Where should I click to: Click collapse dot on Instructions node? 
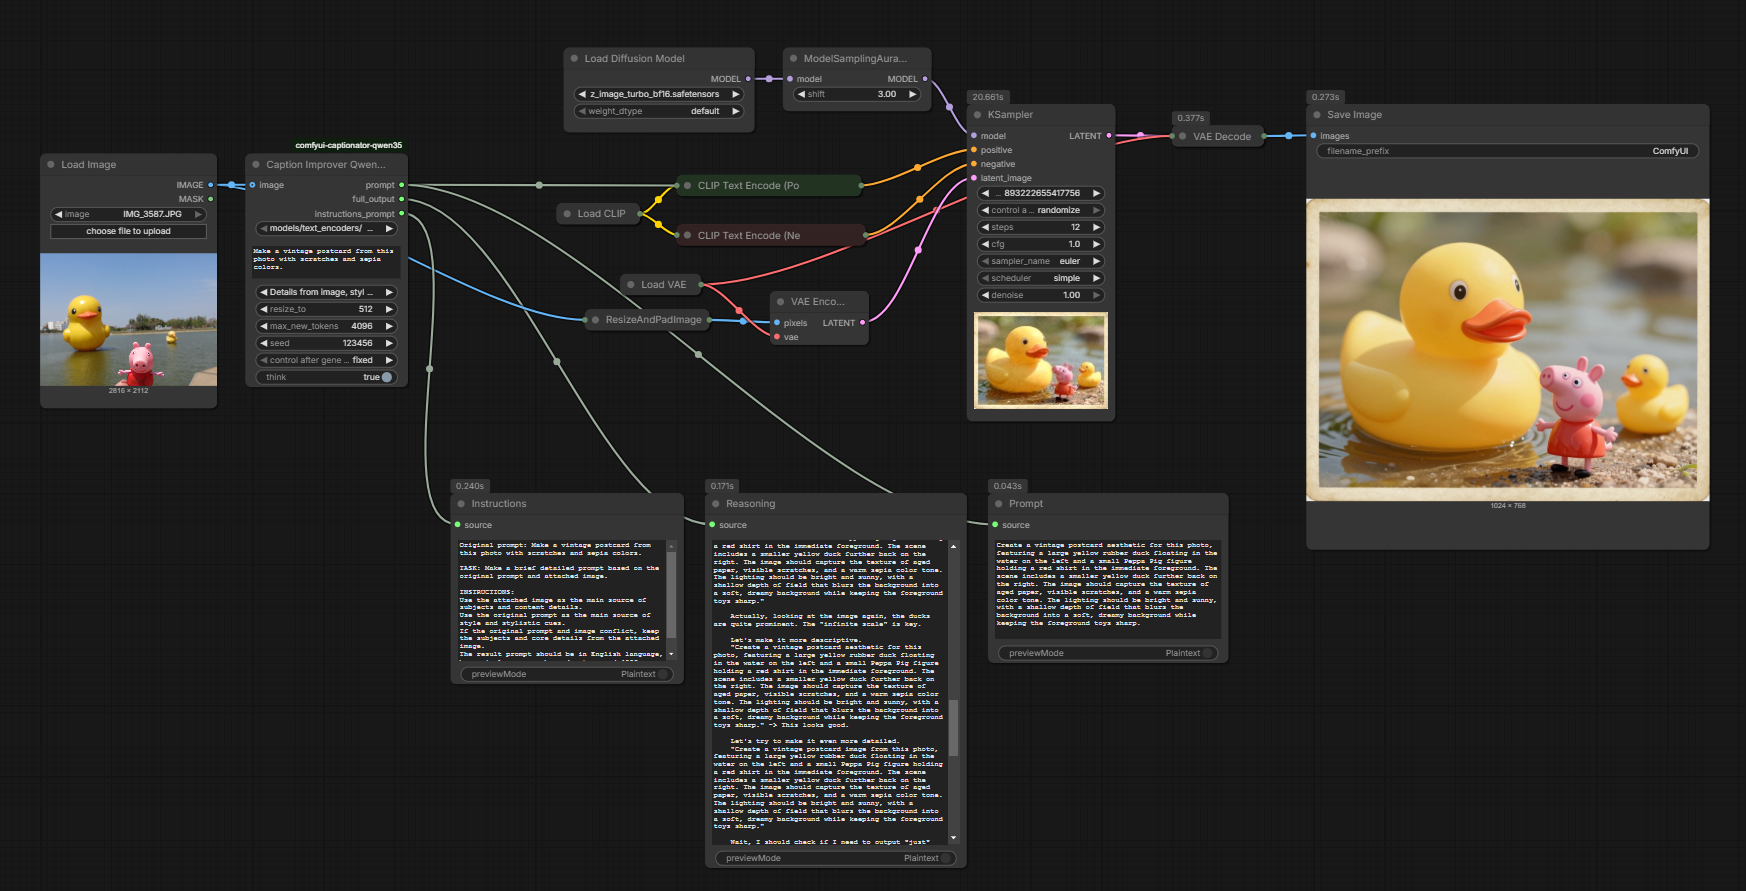[x=461, y=504]
